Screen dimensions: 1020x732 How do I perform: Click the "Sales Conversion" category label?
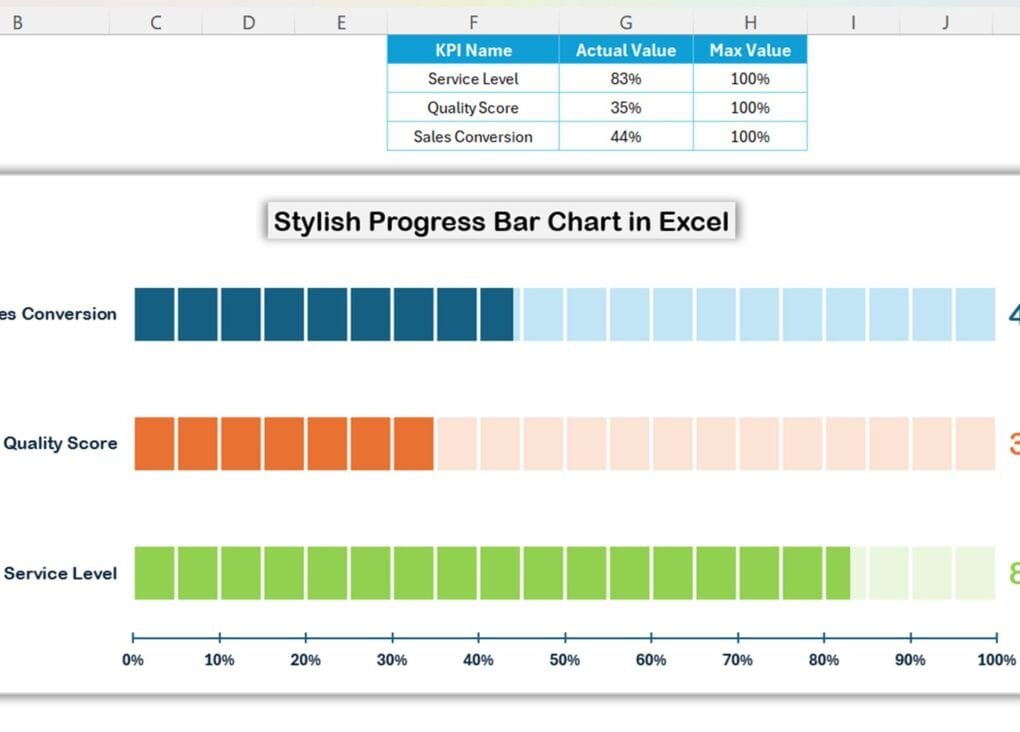tap(57, 313)
